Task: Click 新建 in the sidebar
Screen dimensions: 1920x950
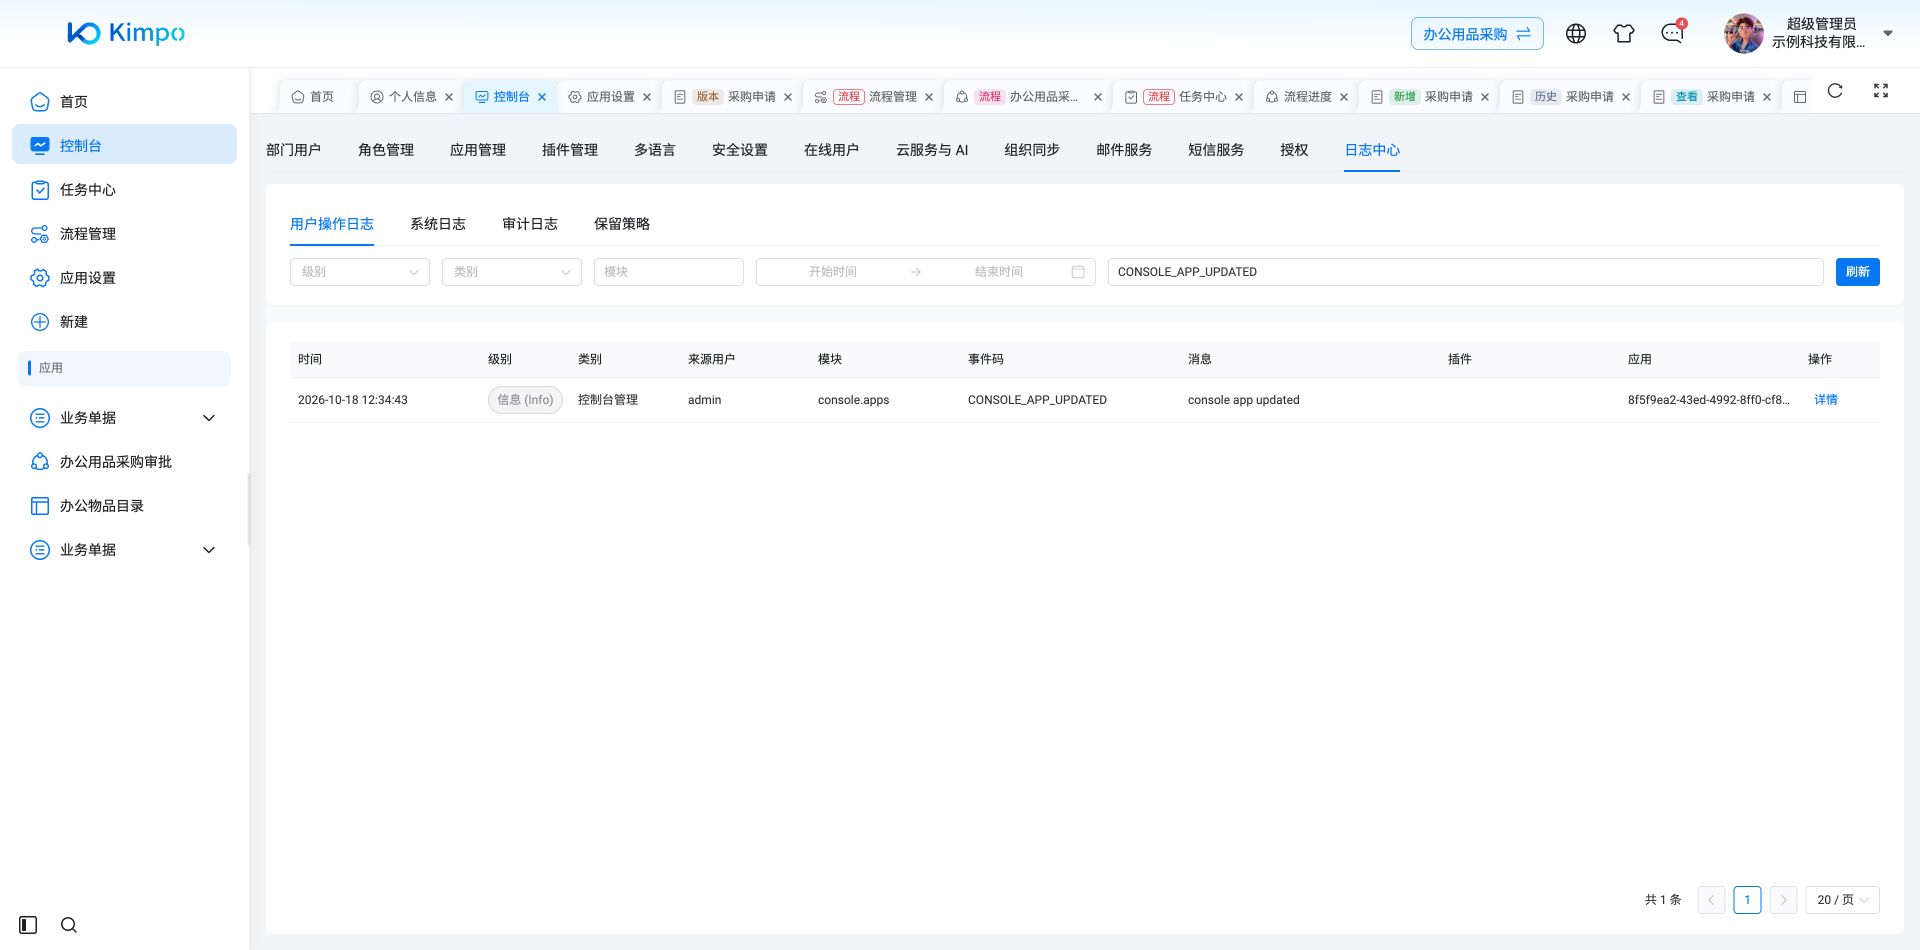Action: coord(124,322)
